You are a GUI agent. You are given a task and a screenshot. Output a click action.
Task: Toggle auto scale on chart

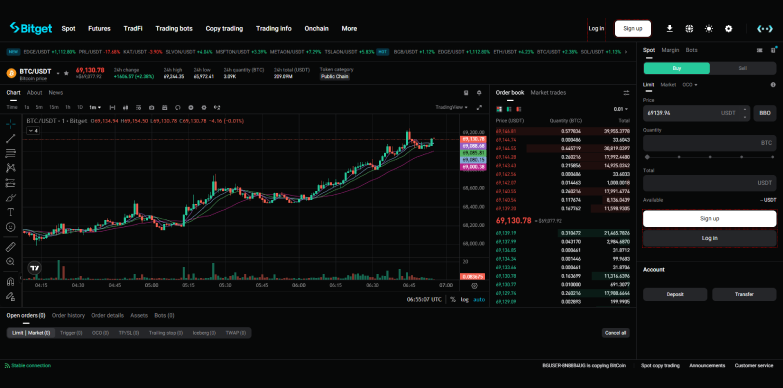(x=479, y=299)
